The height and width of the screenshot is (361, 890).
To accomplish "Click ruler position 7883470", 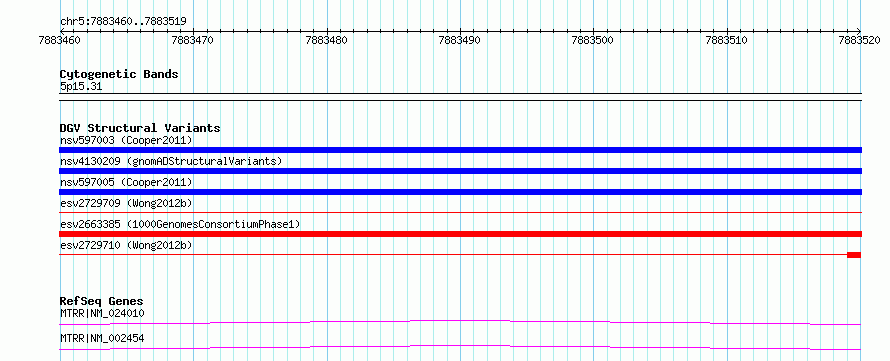I will click(193, 40).
